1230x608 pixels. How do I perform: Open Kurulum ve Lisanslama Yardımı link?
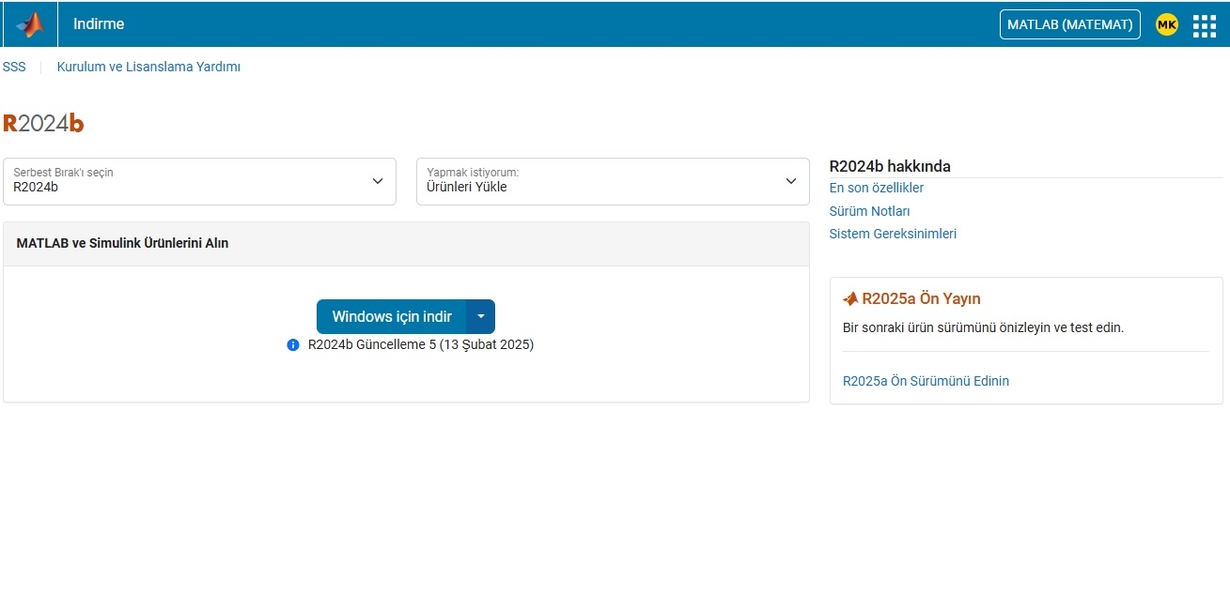(x=148, y=67)
